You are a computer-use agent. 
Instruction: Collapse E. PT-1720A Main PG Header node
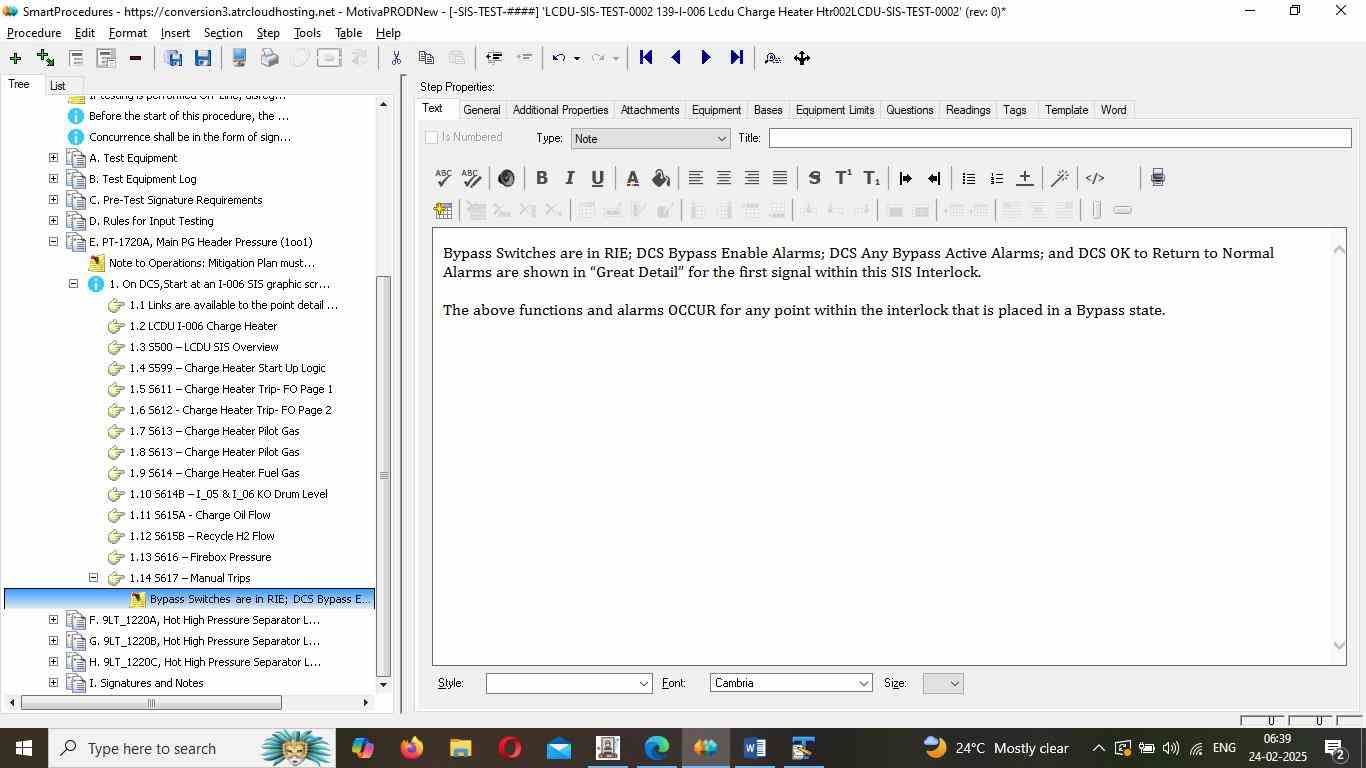(x=53, y=242)
